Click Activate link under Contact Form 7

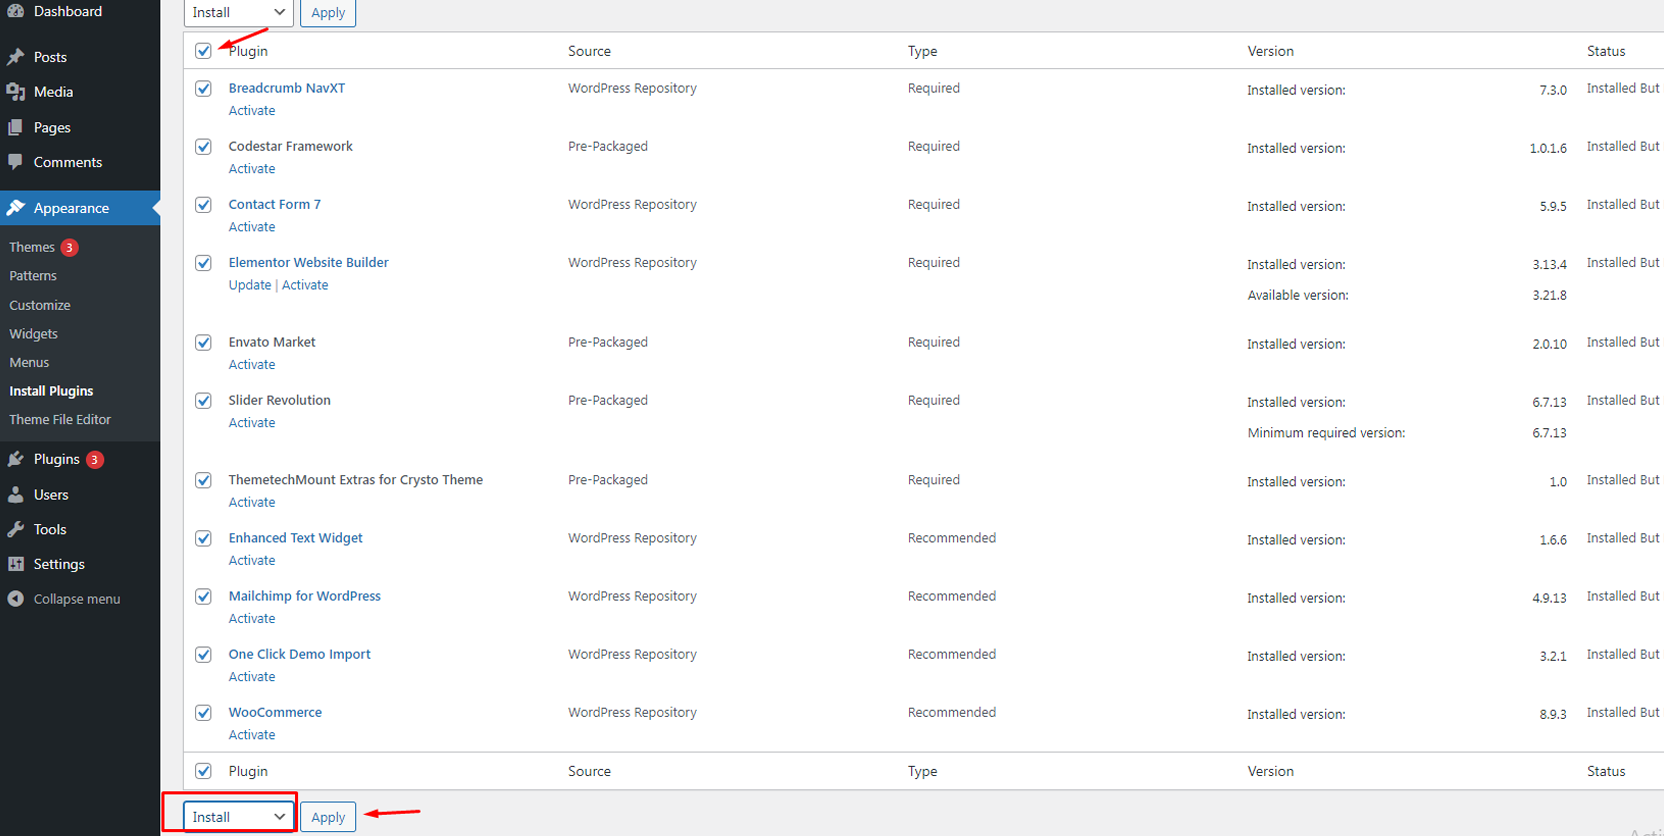[252, 227]
